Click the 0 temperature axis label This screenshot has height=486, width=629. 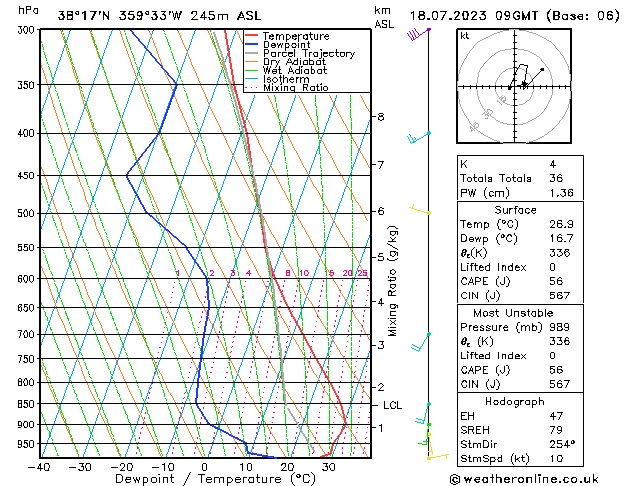[205, 468]
